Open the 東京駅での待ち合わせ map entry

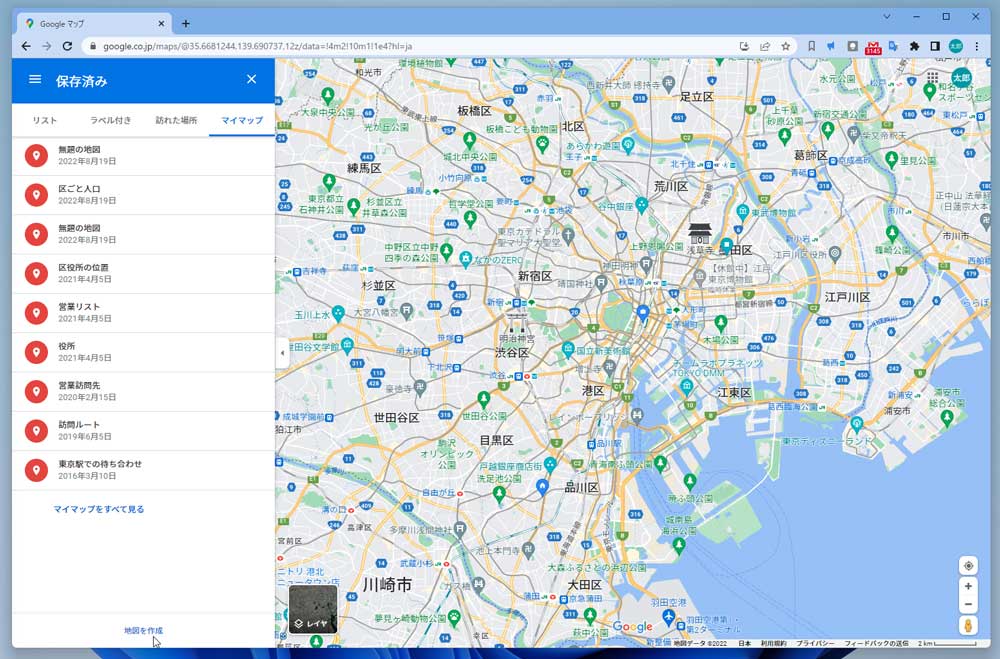(x=143, y=470)
